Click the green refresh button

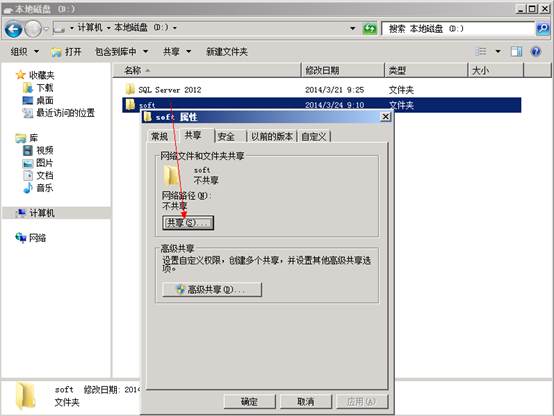(x=370, y=28)
